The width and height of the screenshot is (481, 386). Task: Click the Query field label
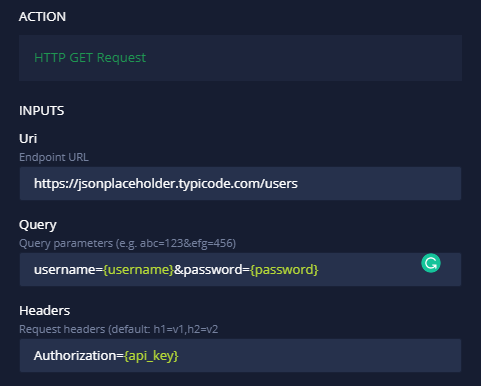point(38,225)
